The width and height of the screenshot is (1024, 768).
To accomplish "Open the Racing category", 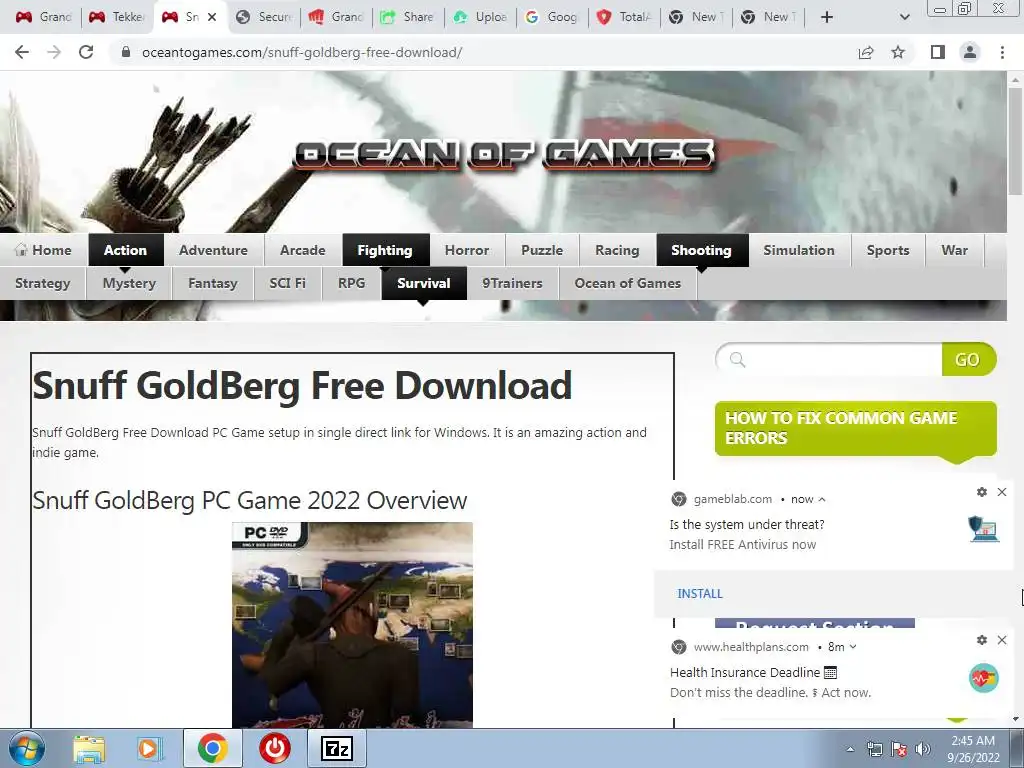I will click(617, 250).
